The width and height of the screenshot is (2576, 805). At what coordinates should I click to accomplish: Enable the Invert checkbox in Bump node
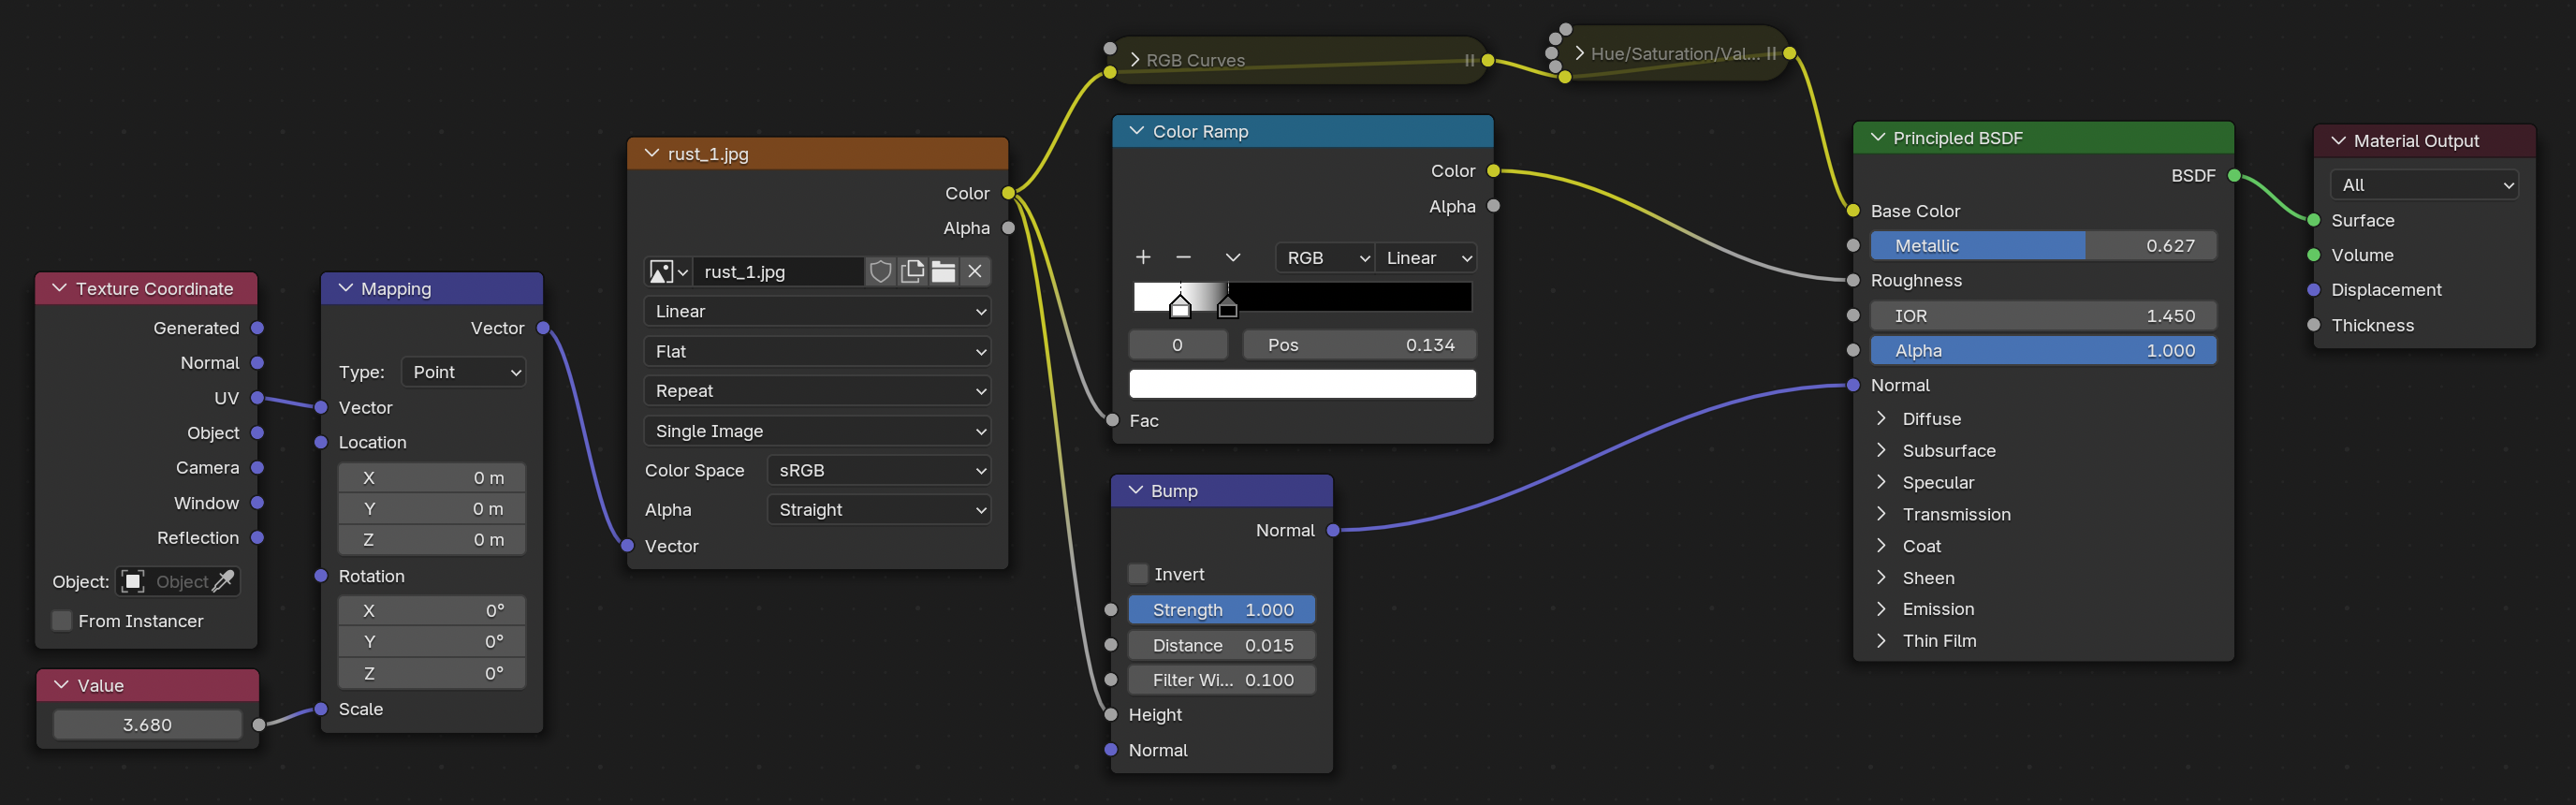[1138, 574]
